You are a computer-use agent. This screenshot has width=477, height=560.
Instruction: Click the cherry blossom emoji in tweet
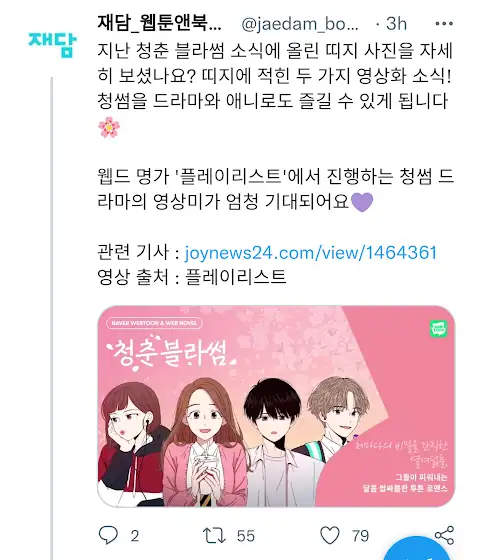pos(109,127)
